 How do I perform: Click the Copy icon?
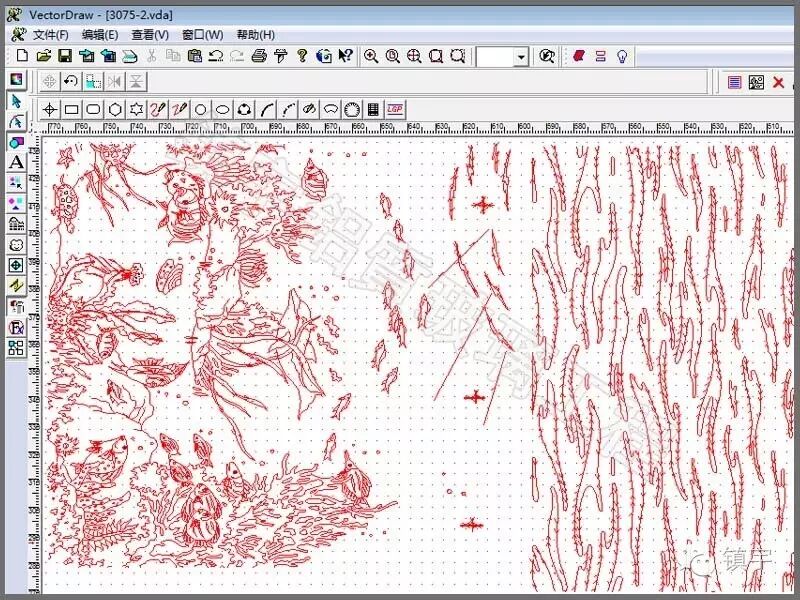tap(173, 56)
